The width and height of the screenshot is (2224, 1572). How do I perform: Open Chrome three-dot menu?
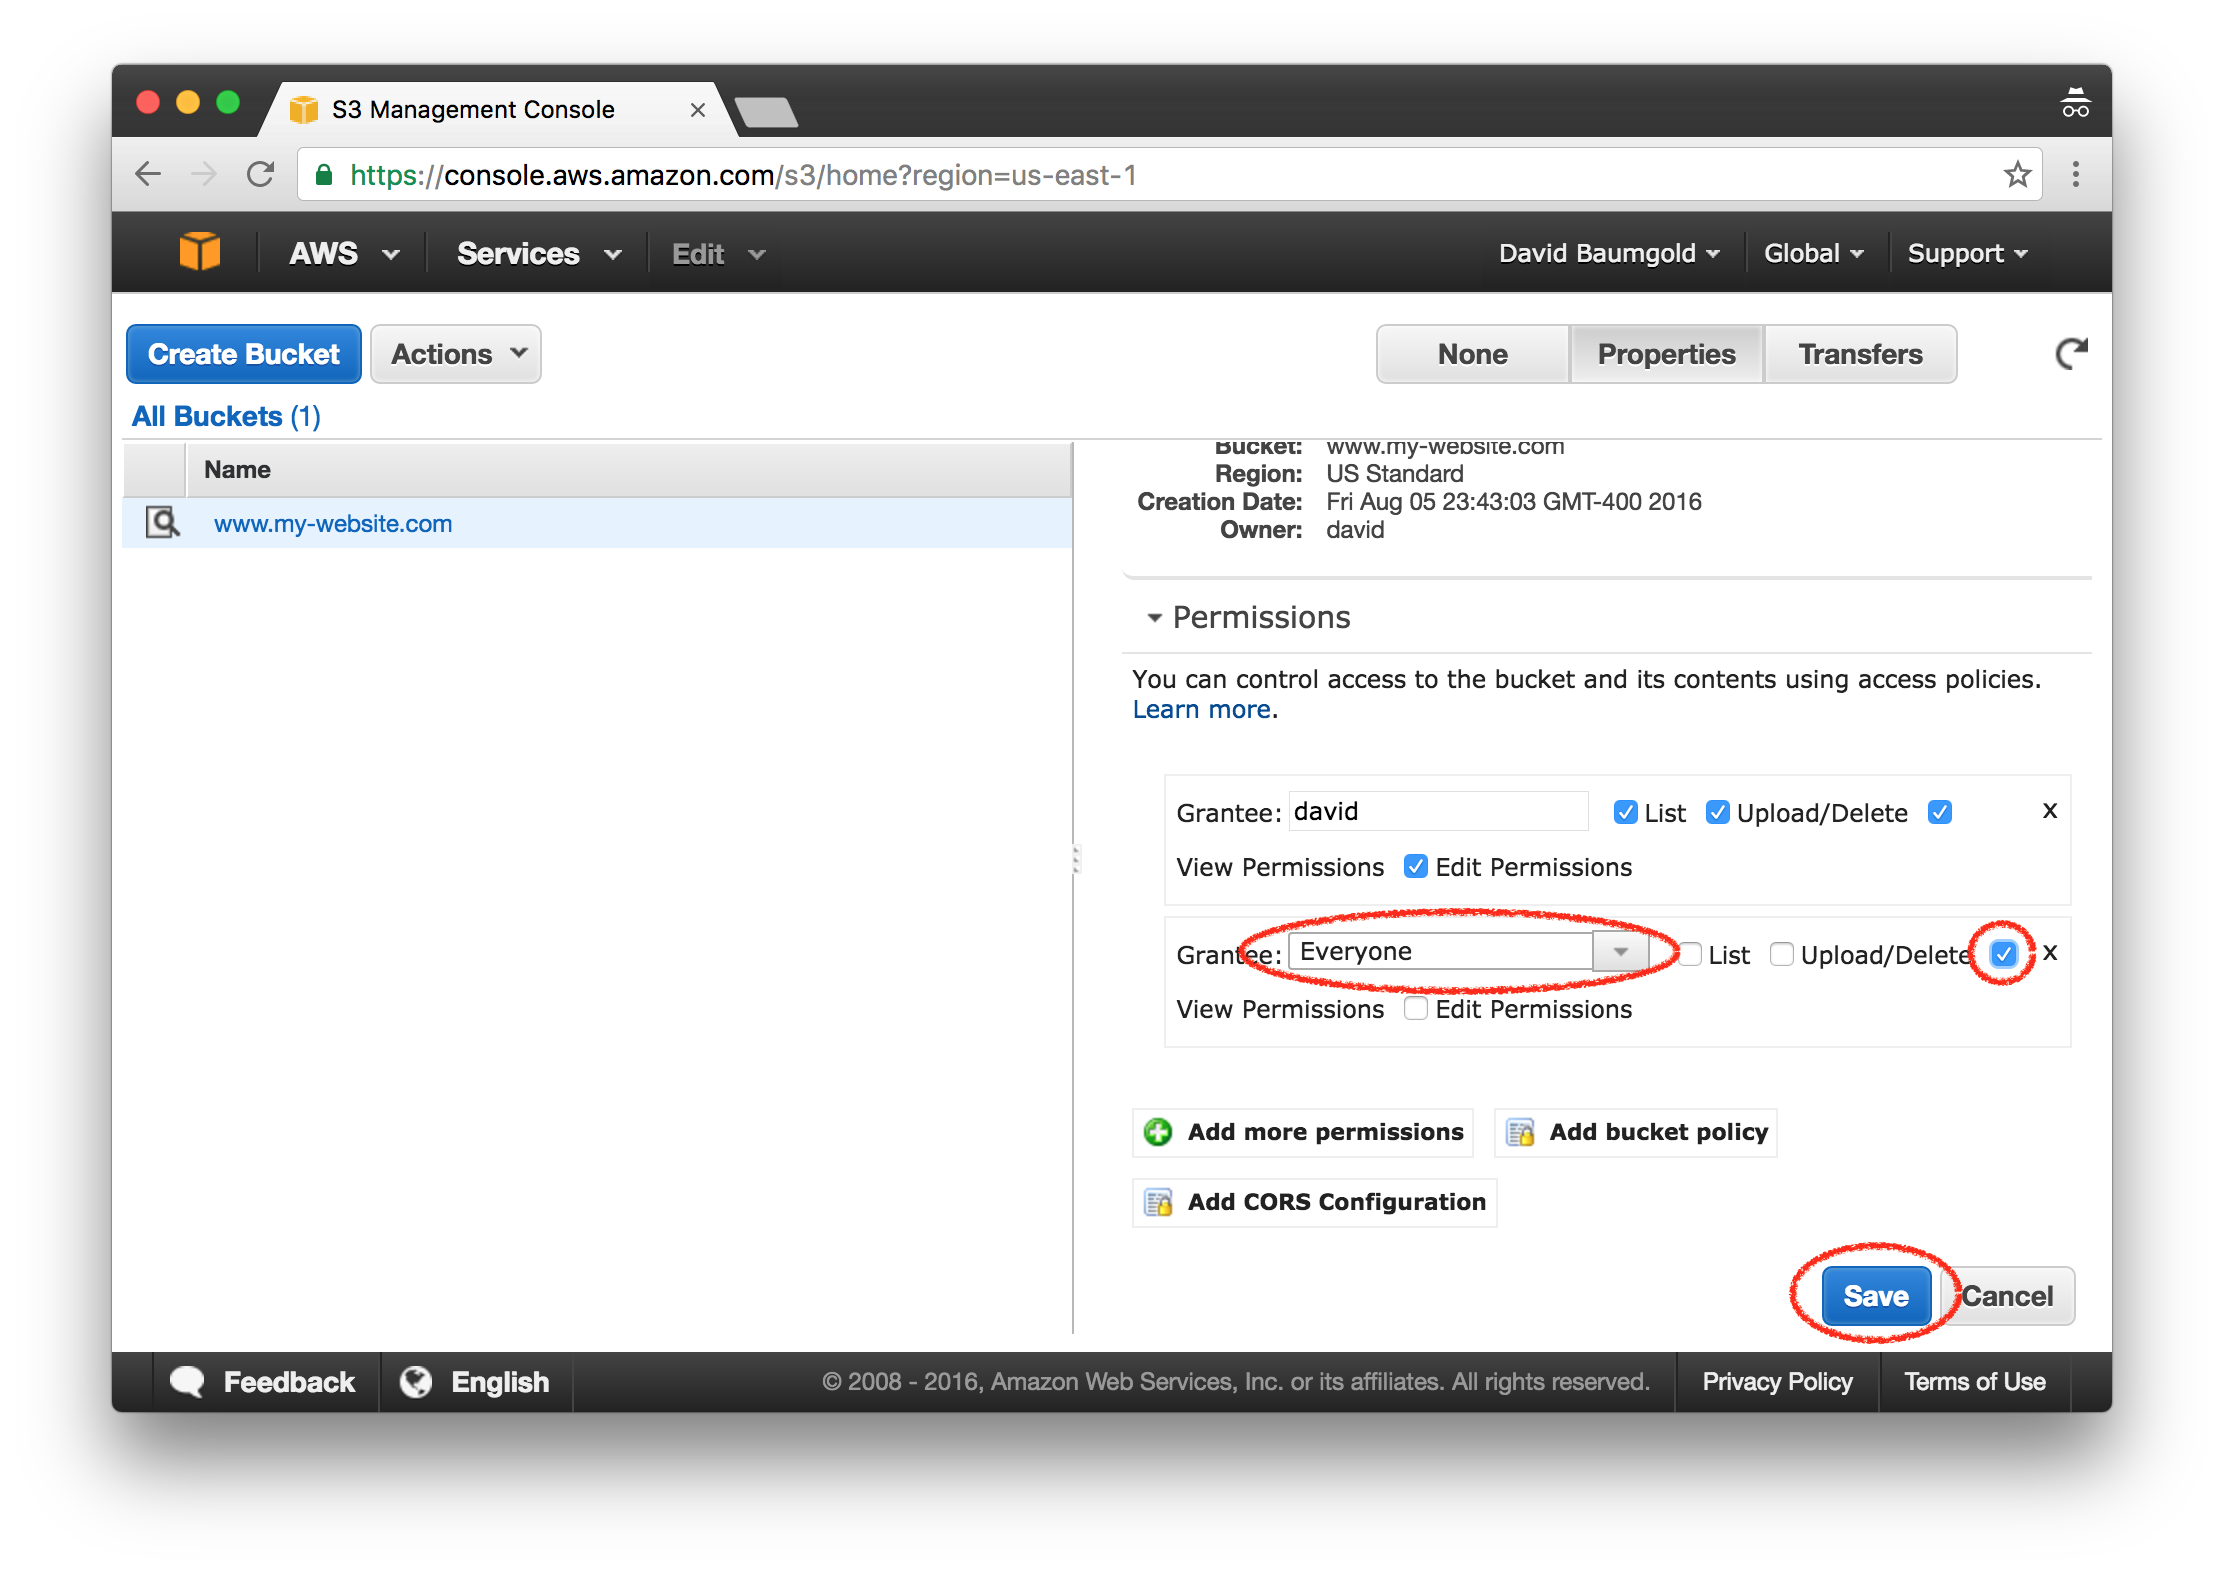pos(2076,174)
